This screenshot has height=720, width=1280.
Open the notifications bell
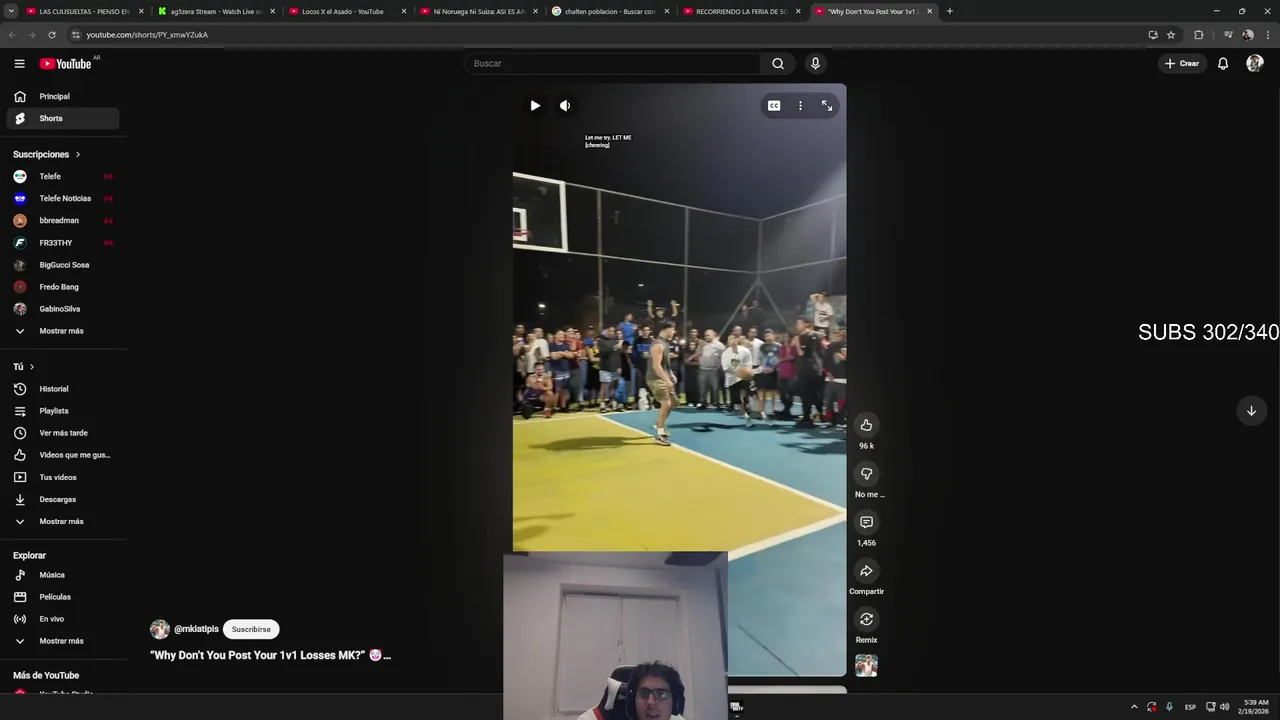pyautogui.click(x=1222, y=64)
